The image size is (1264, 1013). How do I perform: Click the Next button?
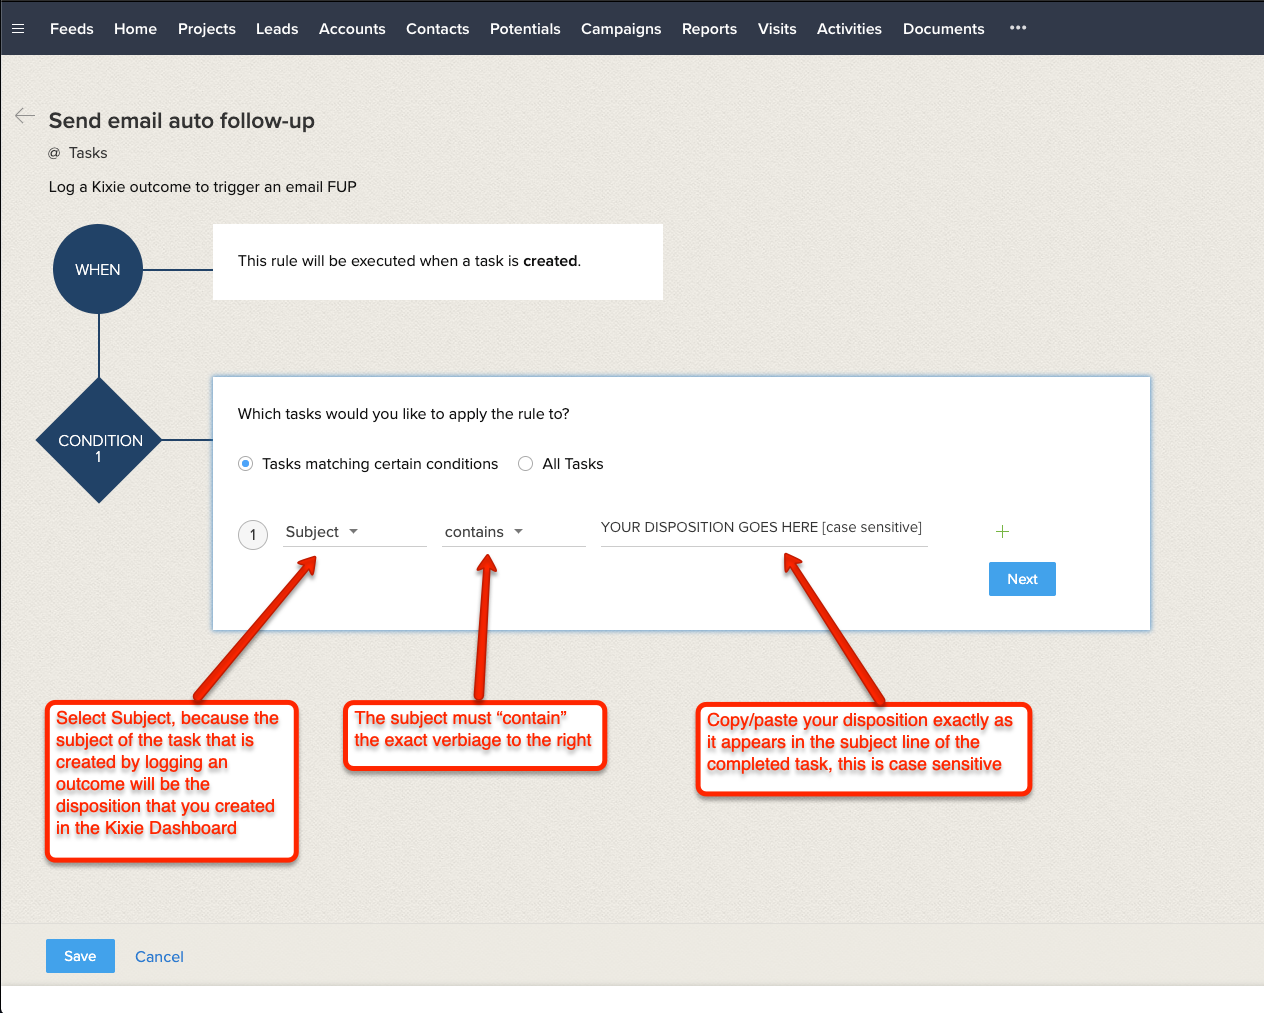[1022, 579]
